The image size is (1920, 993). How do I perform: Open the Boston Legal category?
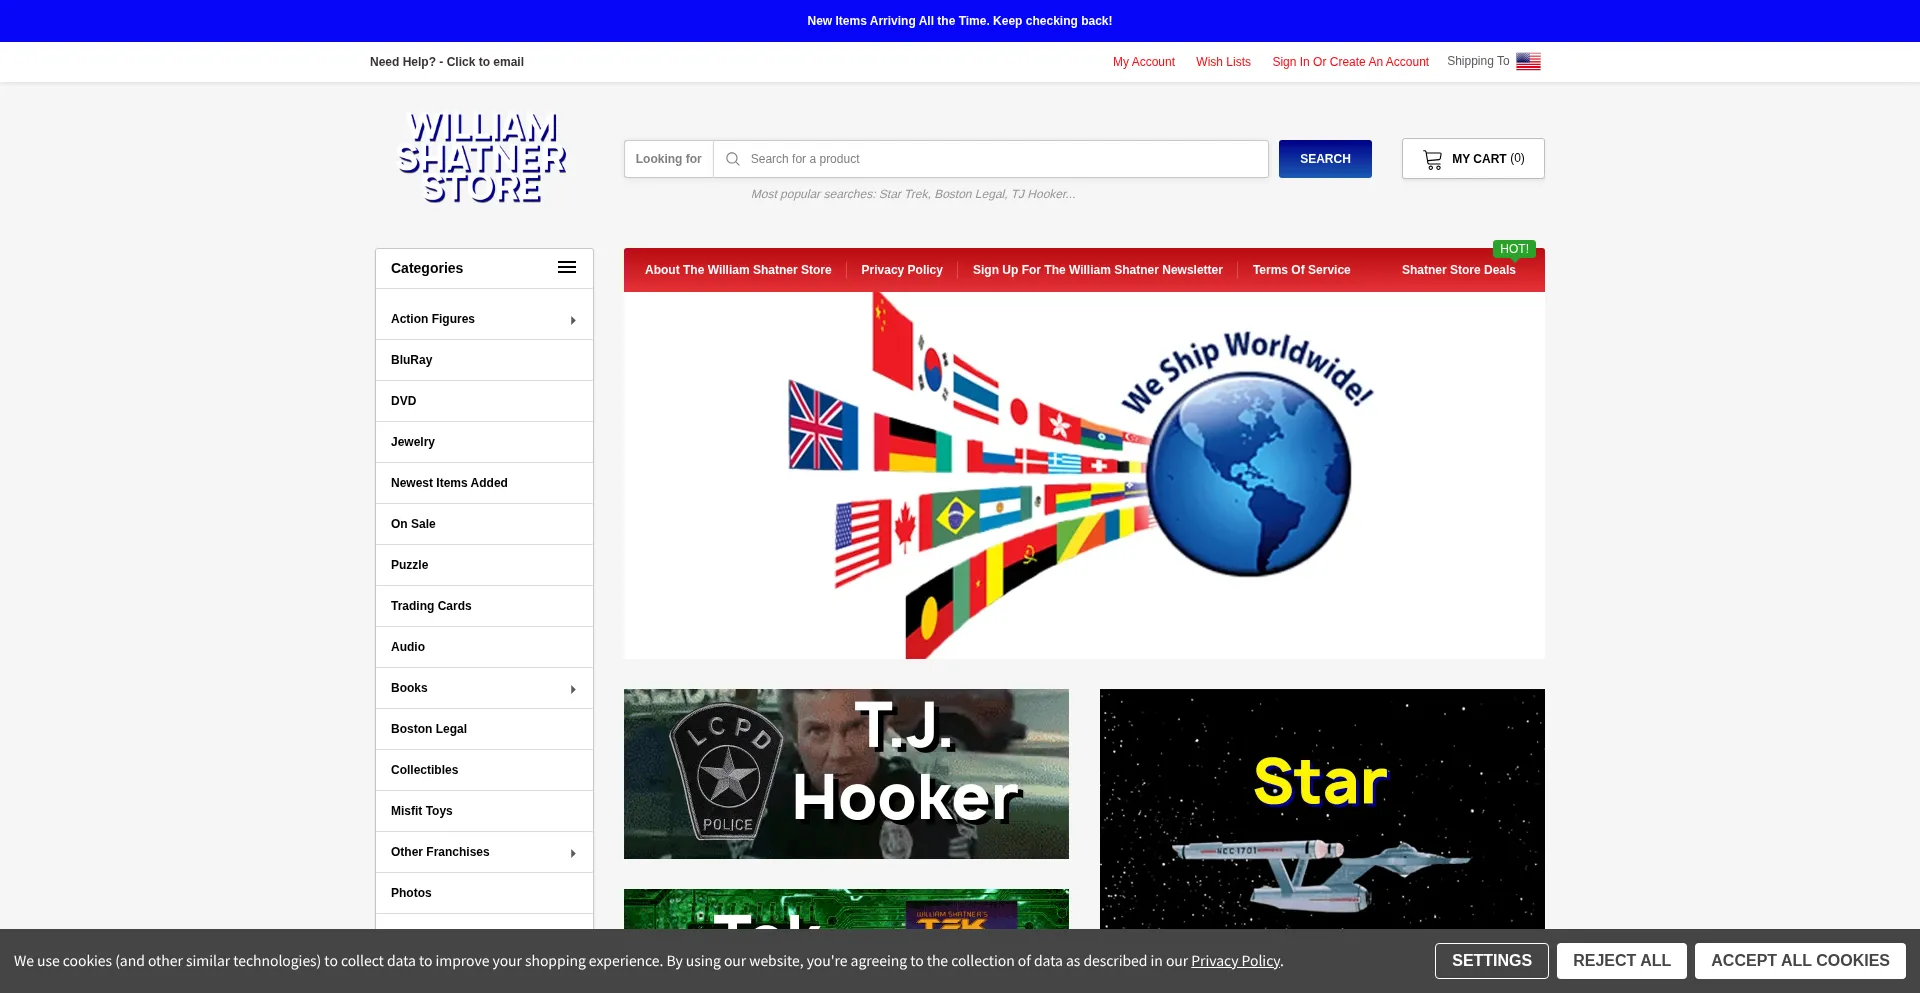click(x=484, y=729)
